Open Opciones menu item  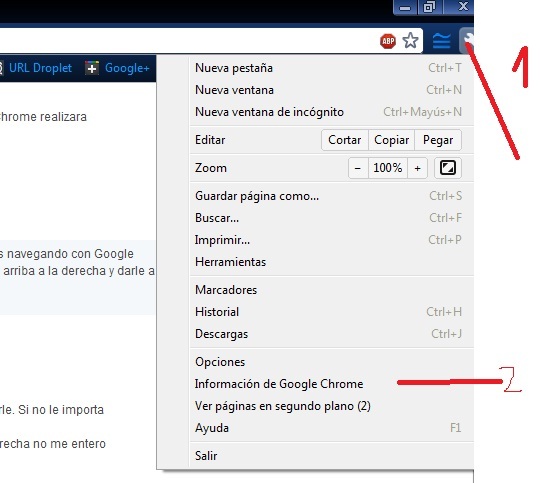[x=332, y=362]
